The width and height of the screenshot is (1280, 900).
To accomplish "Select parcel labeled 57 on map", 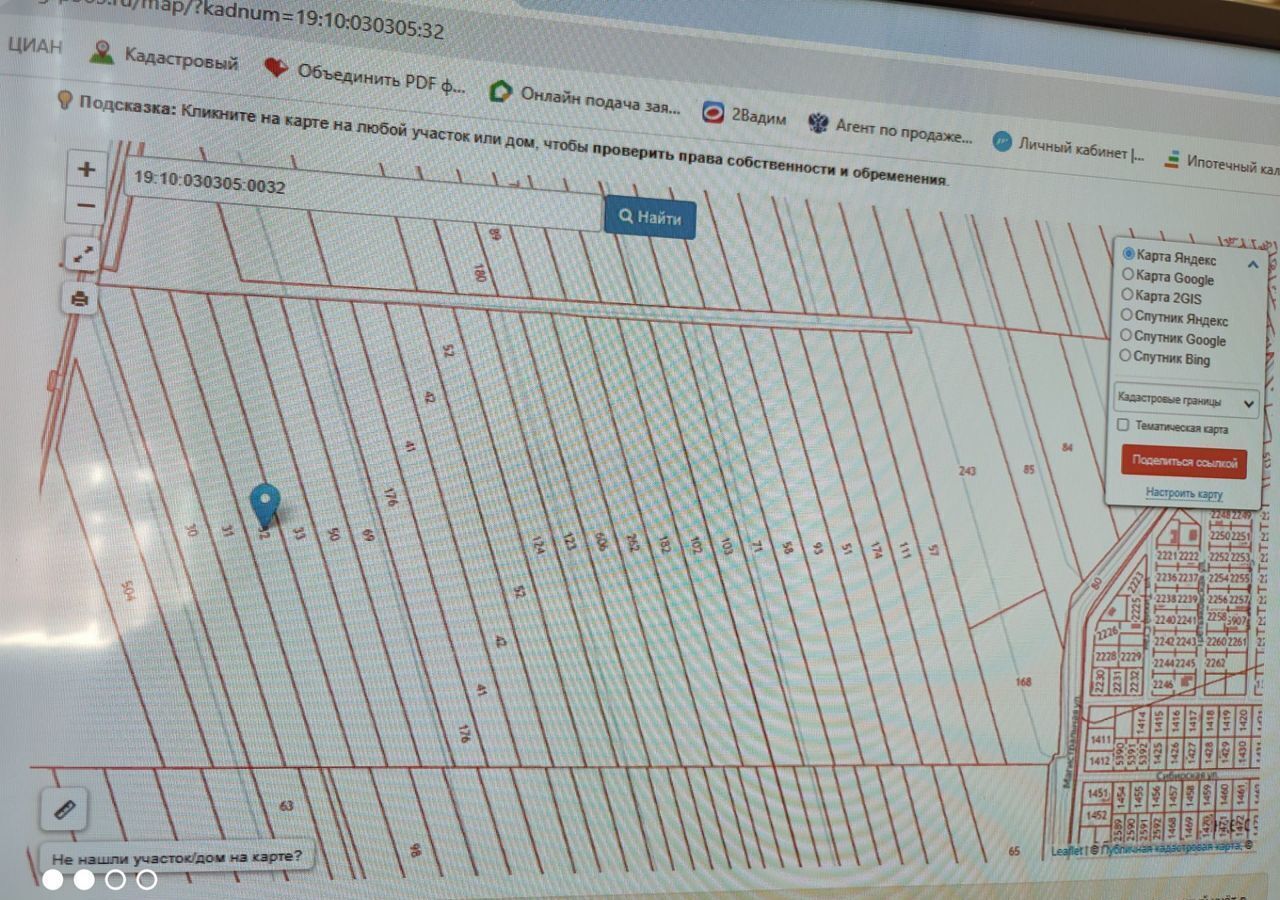I will (x=933, y=549).
